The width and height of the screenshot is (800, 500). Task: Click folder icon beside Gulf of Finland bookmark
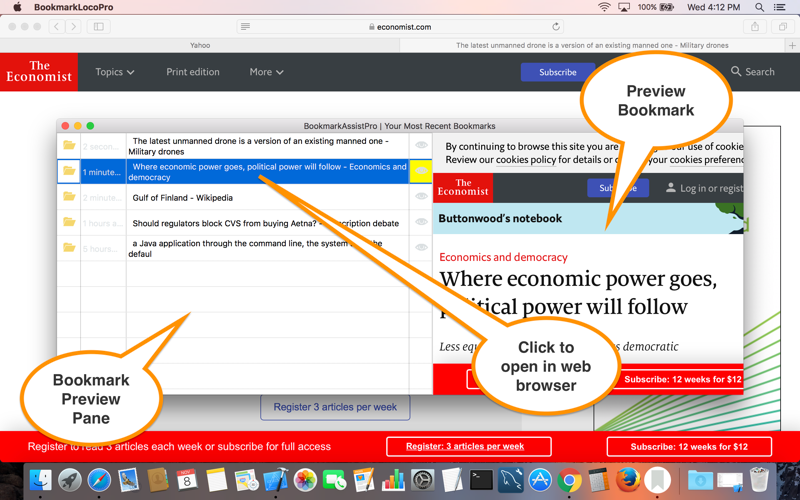pos(69,197)
